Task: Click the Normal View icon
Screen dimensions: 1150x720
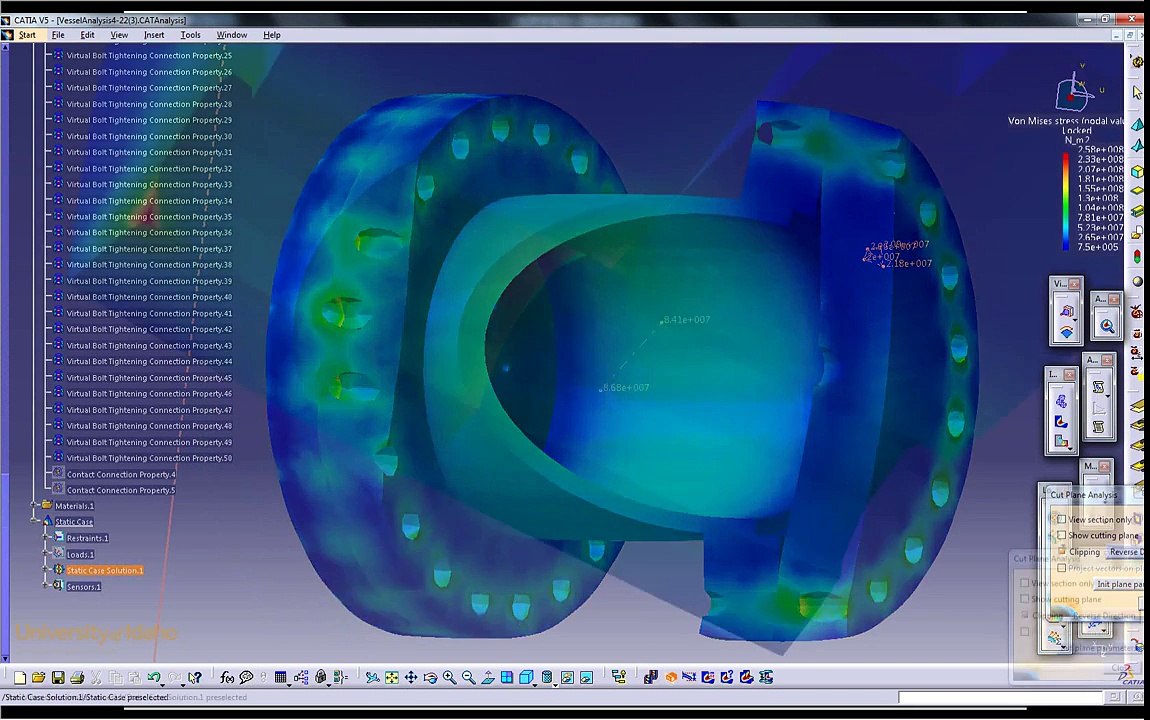Action: [488, 677]
